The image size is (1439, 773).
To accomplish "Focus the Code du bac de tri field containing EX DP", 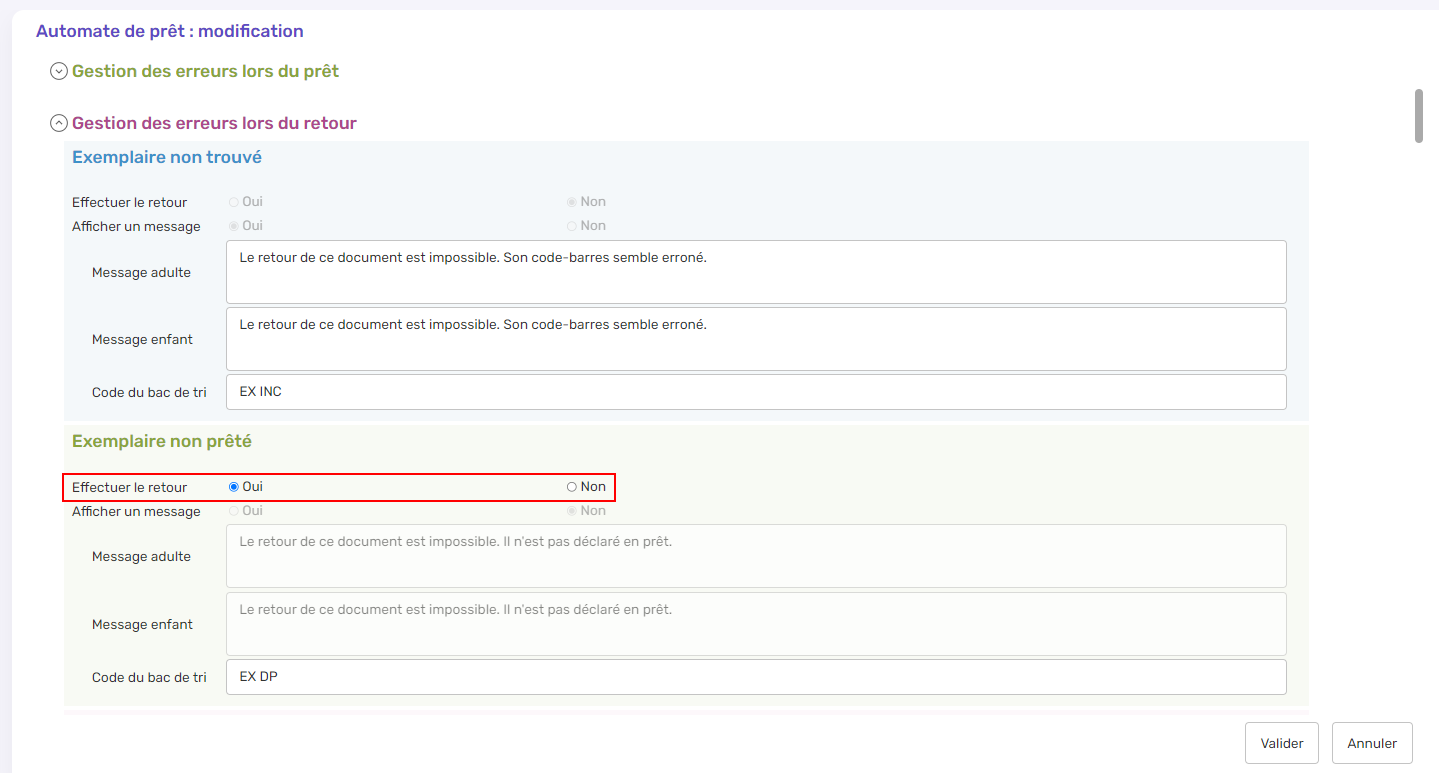I will pos(755,677).
